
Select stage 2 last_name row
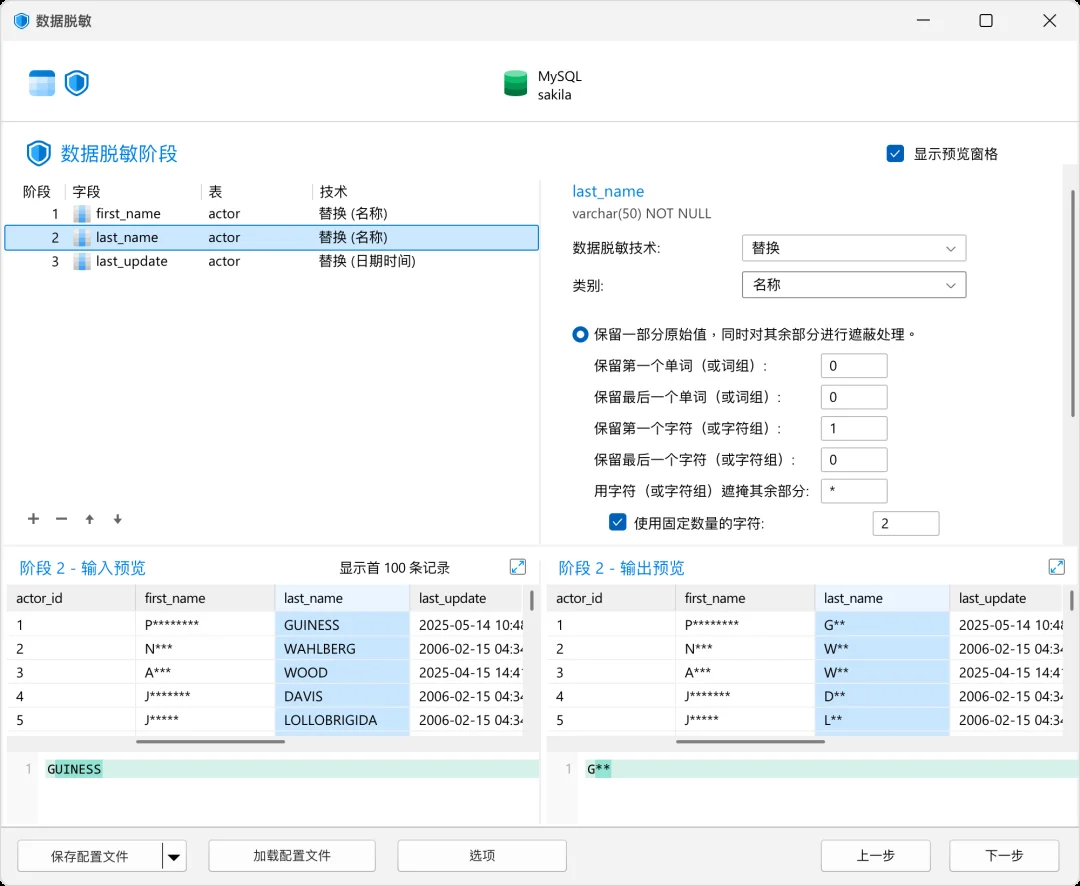(x=271, y=238)
